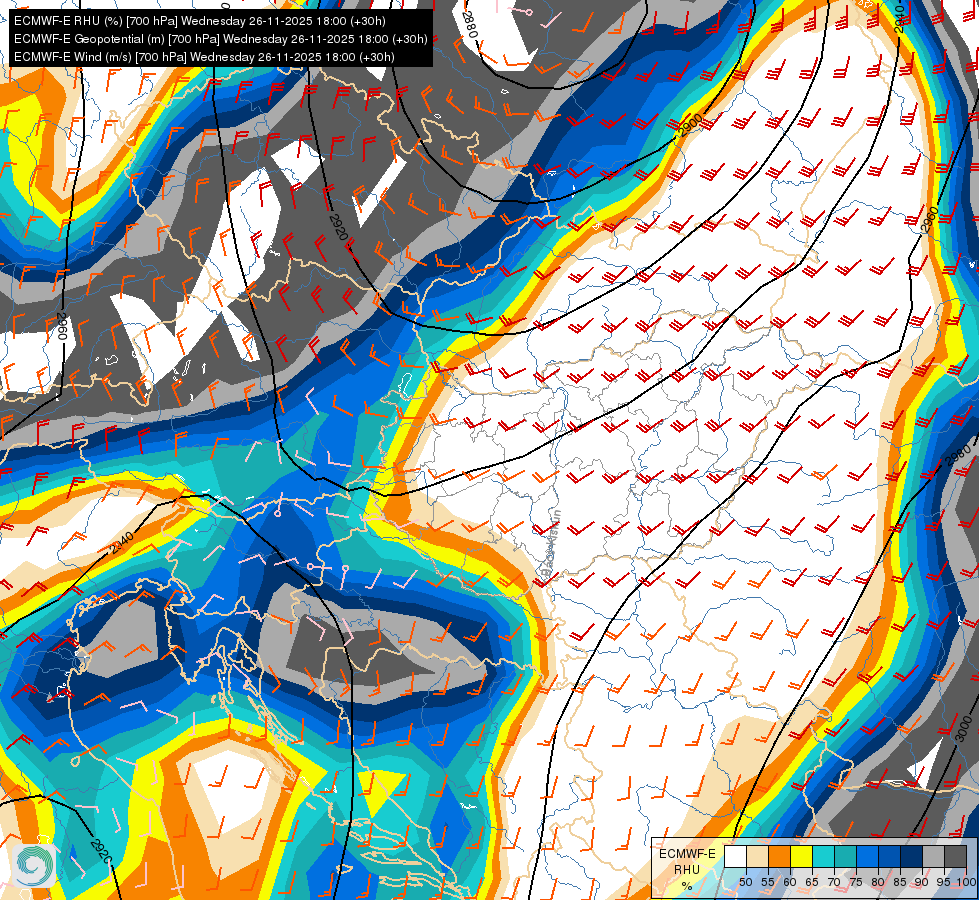Click the 2900 geopotential contour label
979x900 pixels.
pyautogui.click(x=691, y=125)
